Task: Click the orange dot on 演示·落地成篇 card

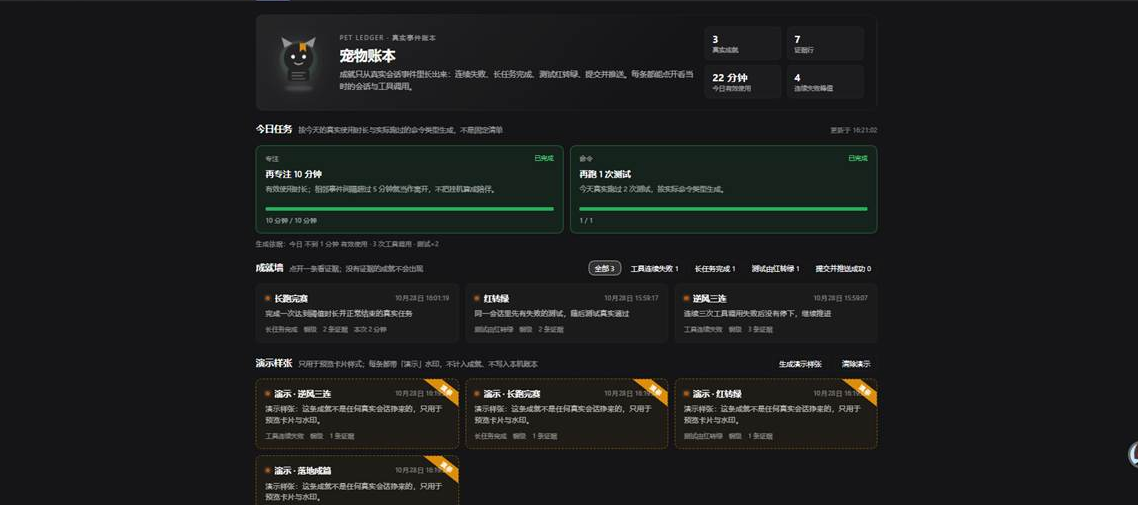Action: pos(267,470)
